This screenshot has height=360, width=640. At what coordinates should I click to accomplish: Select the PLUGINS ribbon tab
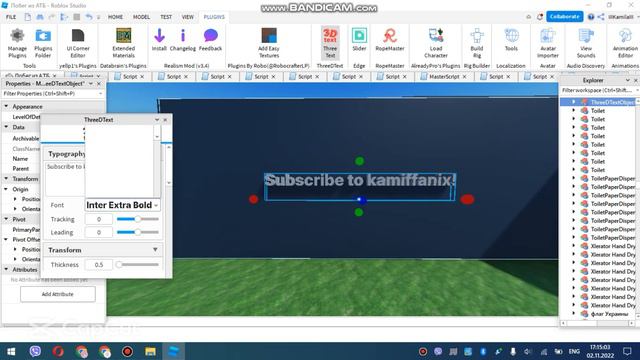click(214, 17)
